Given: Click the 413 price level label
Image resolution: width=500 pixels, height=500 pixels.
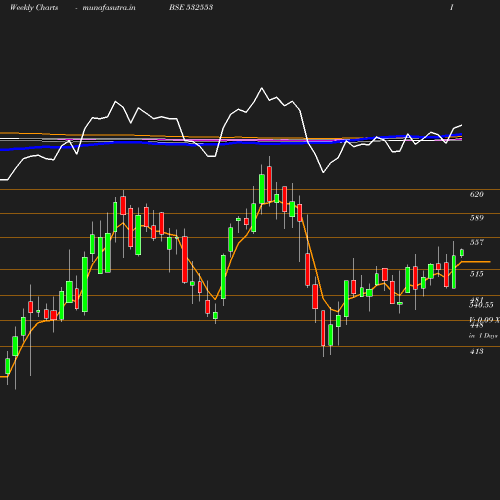Looking at the screenshot, I should [x=477, y=351].
